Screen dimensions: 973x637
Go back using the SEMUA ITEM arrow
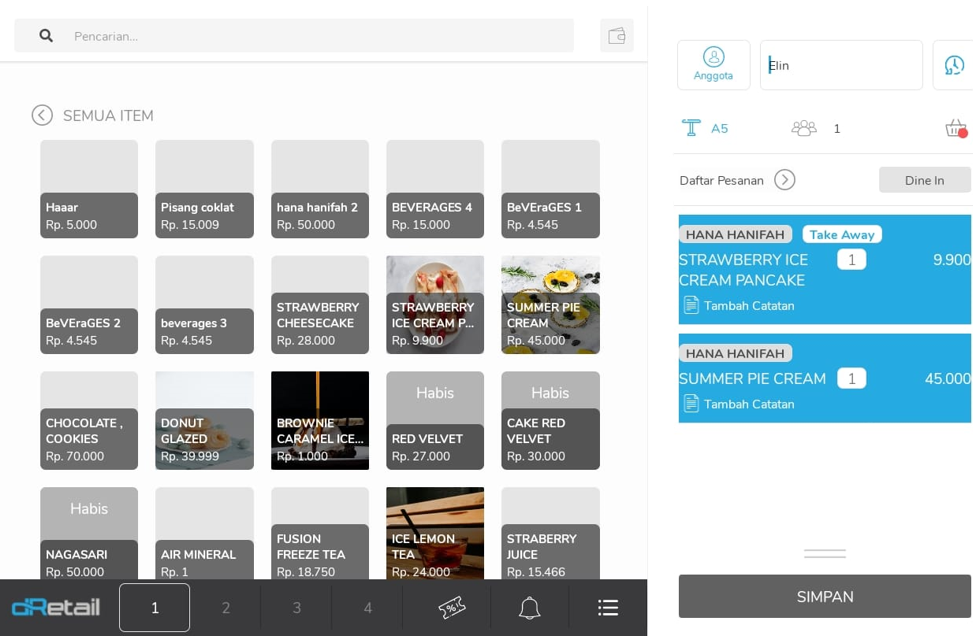coord(42,115)
